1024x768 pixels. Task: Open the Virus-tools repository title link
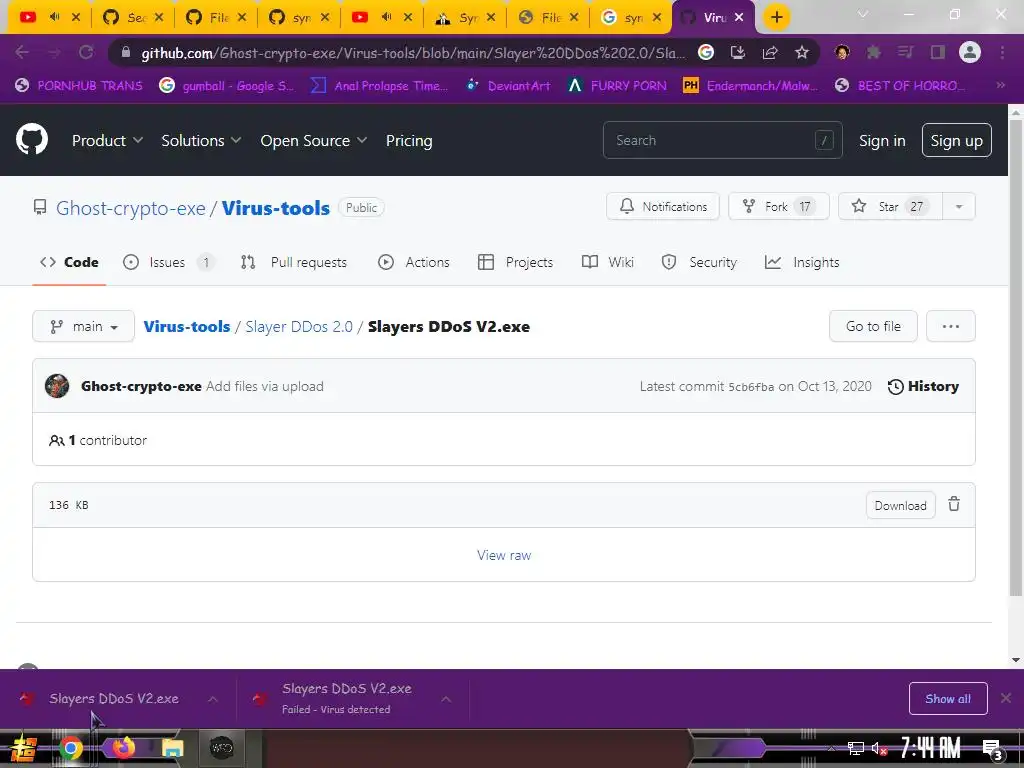coord(276,208)
